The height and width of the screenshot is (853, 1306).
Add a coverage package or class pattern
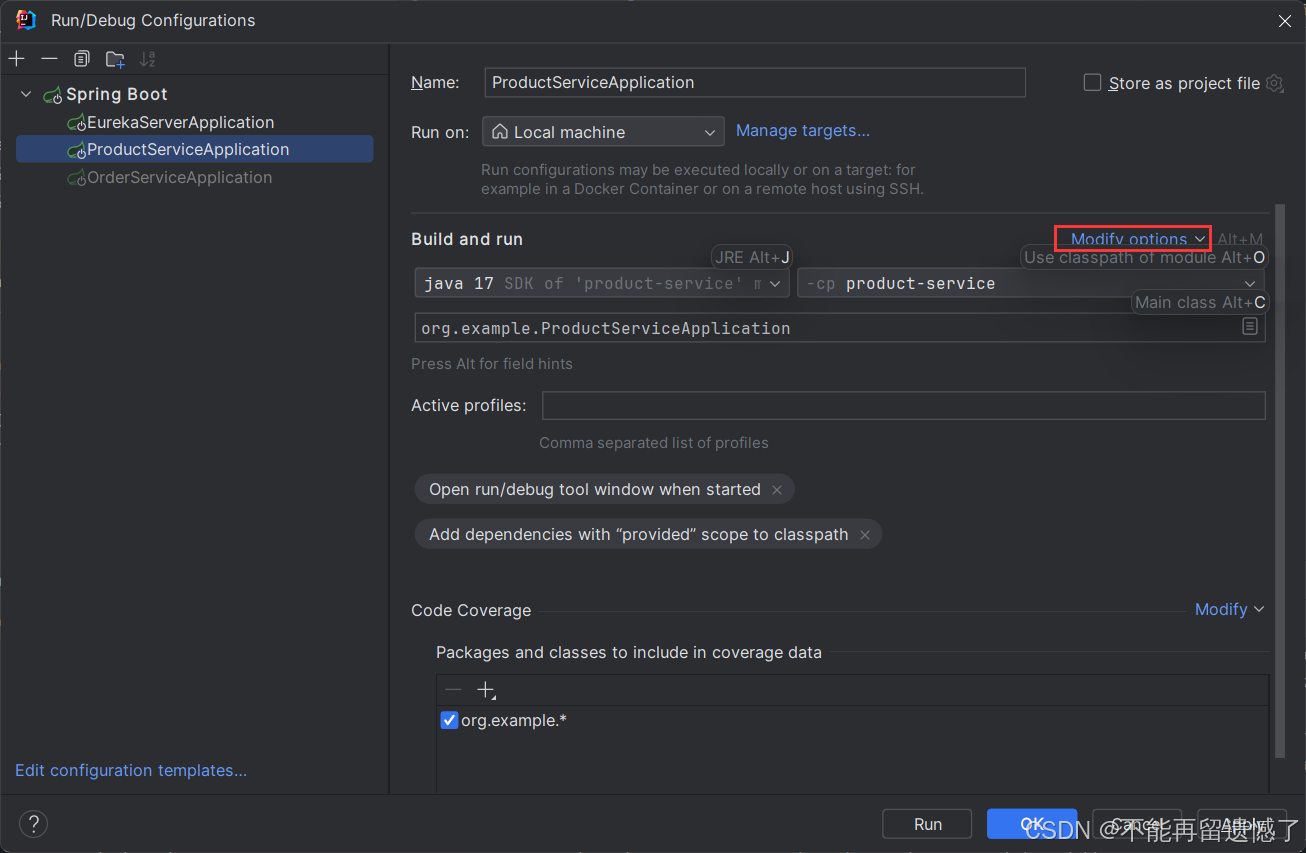click(486, 690)
